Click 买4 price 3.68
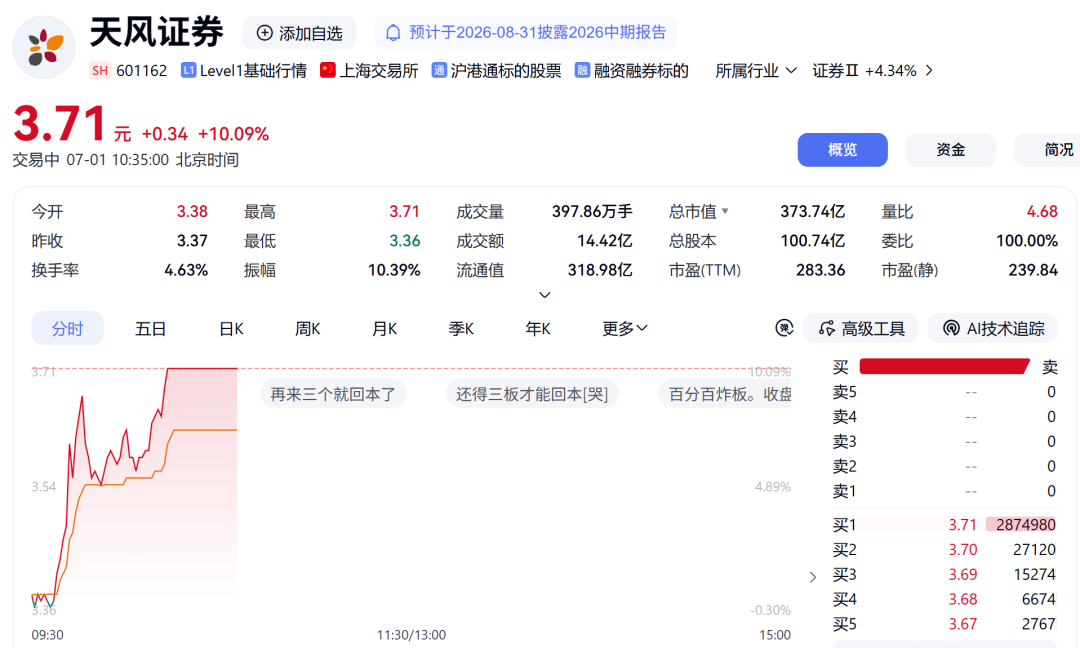 963,599
